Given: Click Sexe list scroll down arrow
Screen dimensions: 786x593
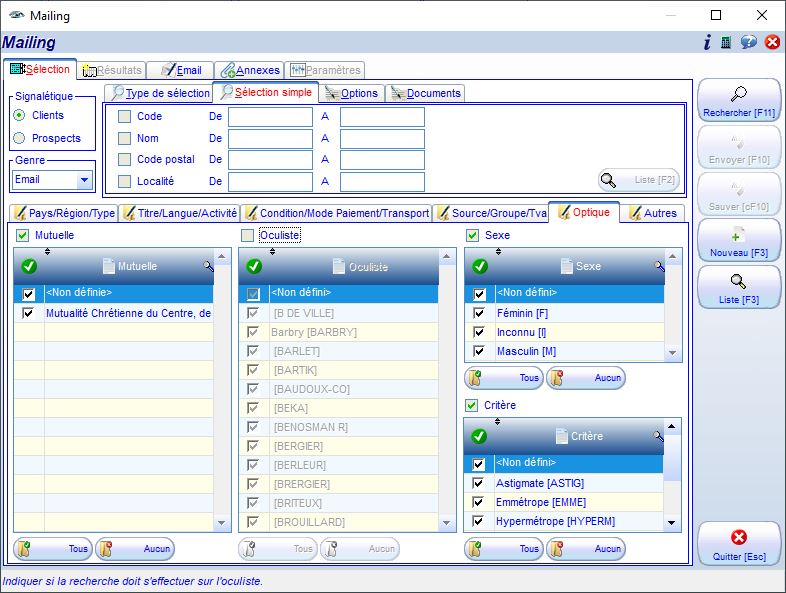Looking at the screenshot, I should point(672,353).
